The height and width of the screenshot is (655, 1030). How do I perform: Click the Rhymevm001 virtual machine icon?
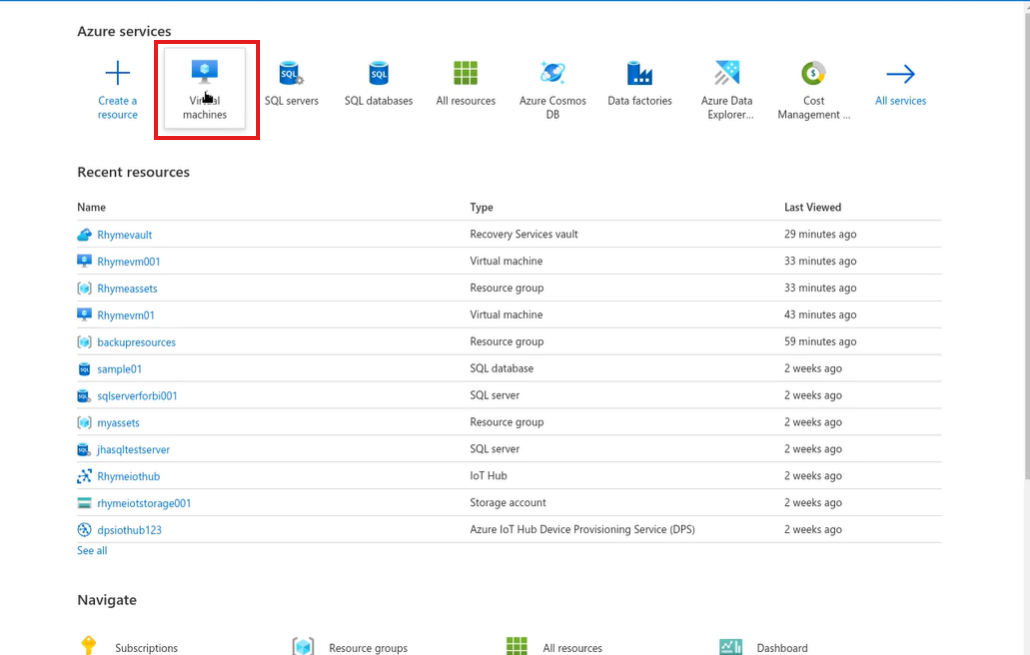click(x=84, y=261)
